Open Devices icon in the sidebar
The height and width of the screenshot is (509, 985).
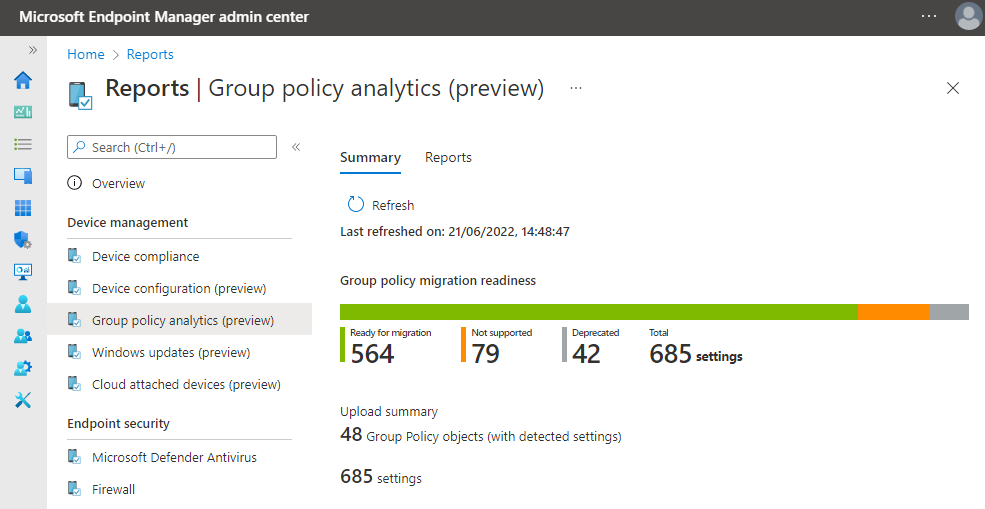tap(23, 176)
